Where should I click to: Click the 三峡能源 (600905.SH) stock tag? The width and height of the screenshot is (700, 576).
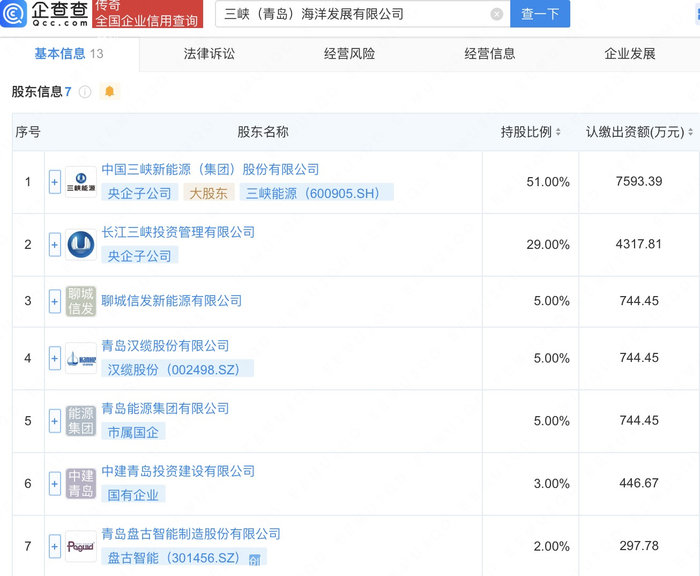pos(313,193)
